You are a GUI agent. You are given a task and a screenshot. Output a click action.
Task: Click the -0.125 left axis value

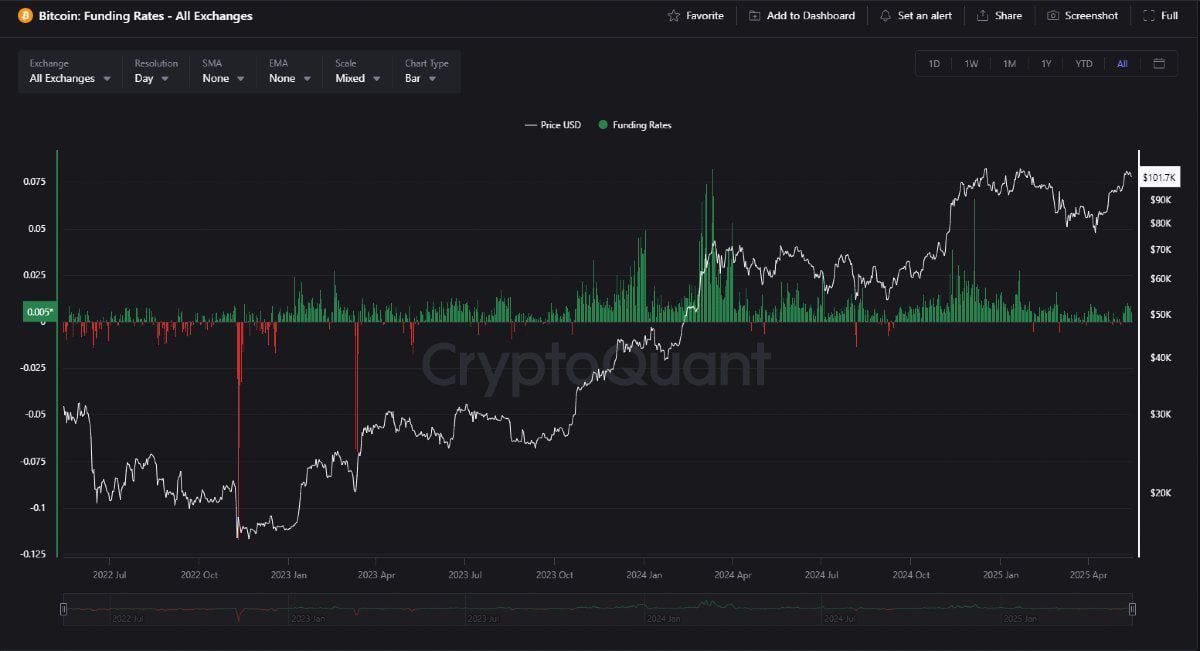(x=33, y=554)
